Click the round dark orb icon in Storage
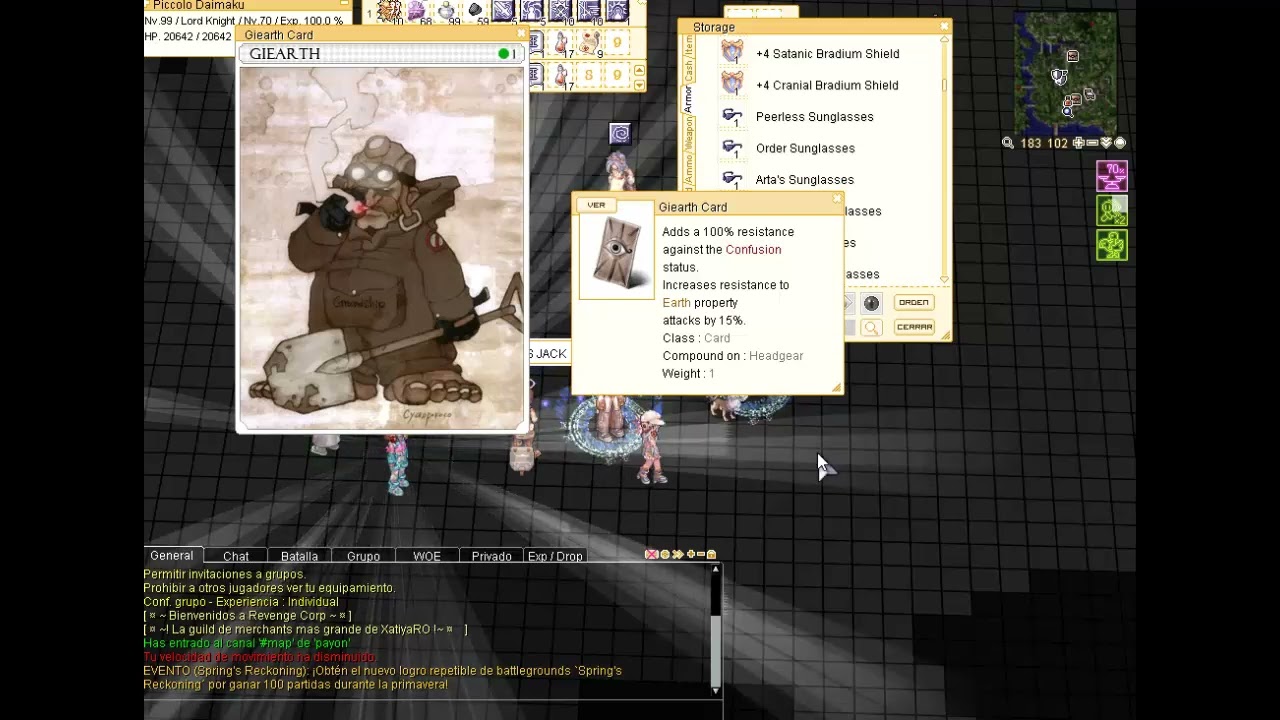Screen dimensions: 1280x720 click(x=871, y=303)
